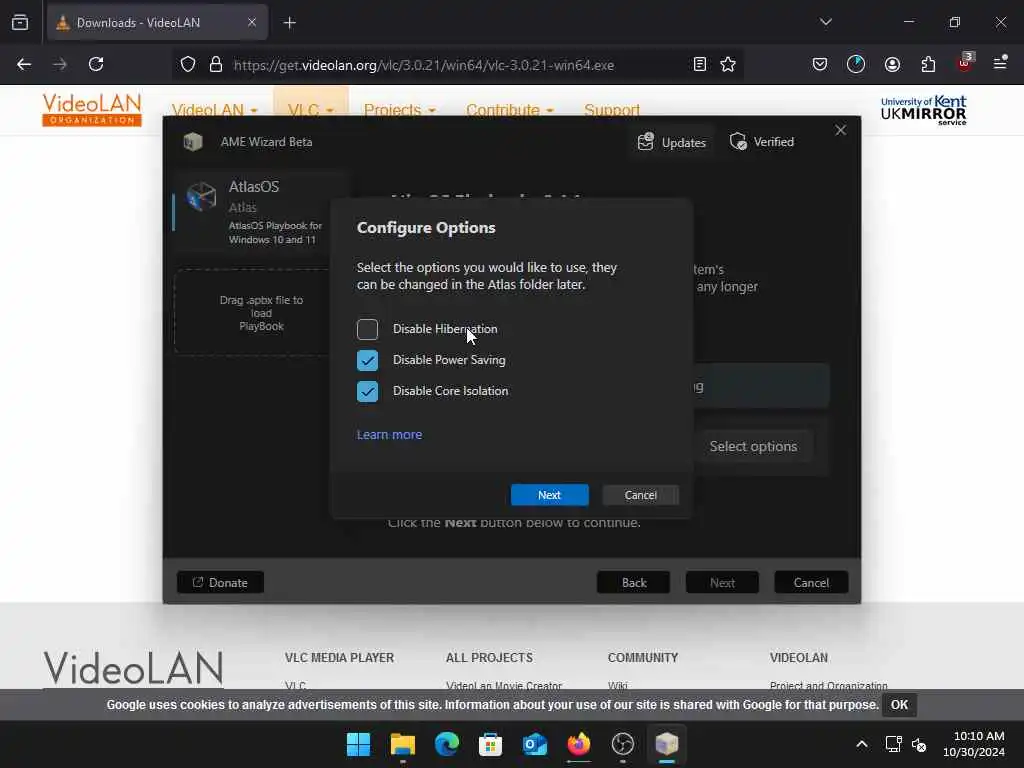Uncheck Disable Power Saving option
Viewport: 1024px width, 768px height.
coord(367,360)
